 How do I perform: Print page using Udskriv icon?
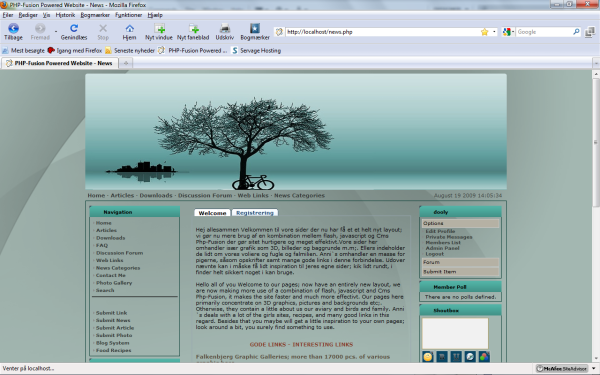pos(225,31)
